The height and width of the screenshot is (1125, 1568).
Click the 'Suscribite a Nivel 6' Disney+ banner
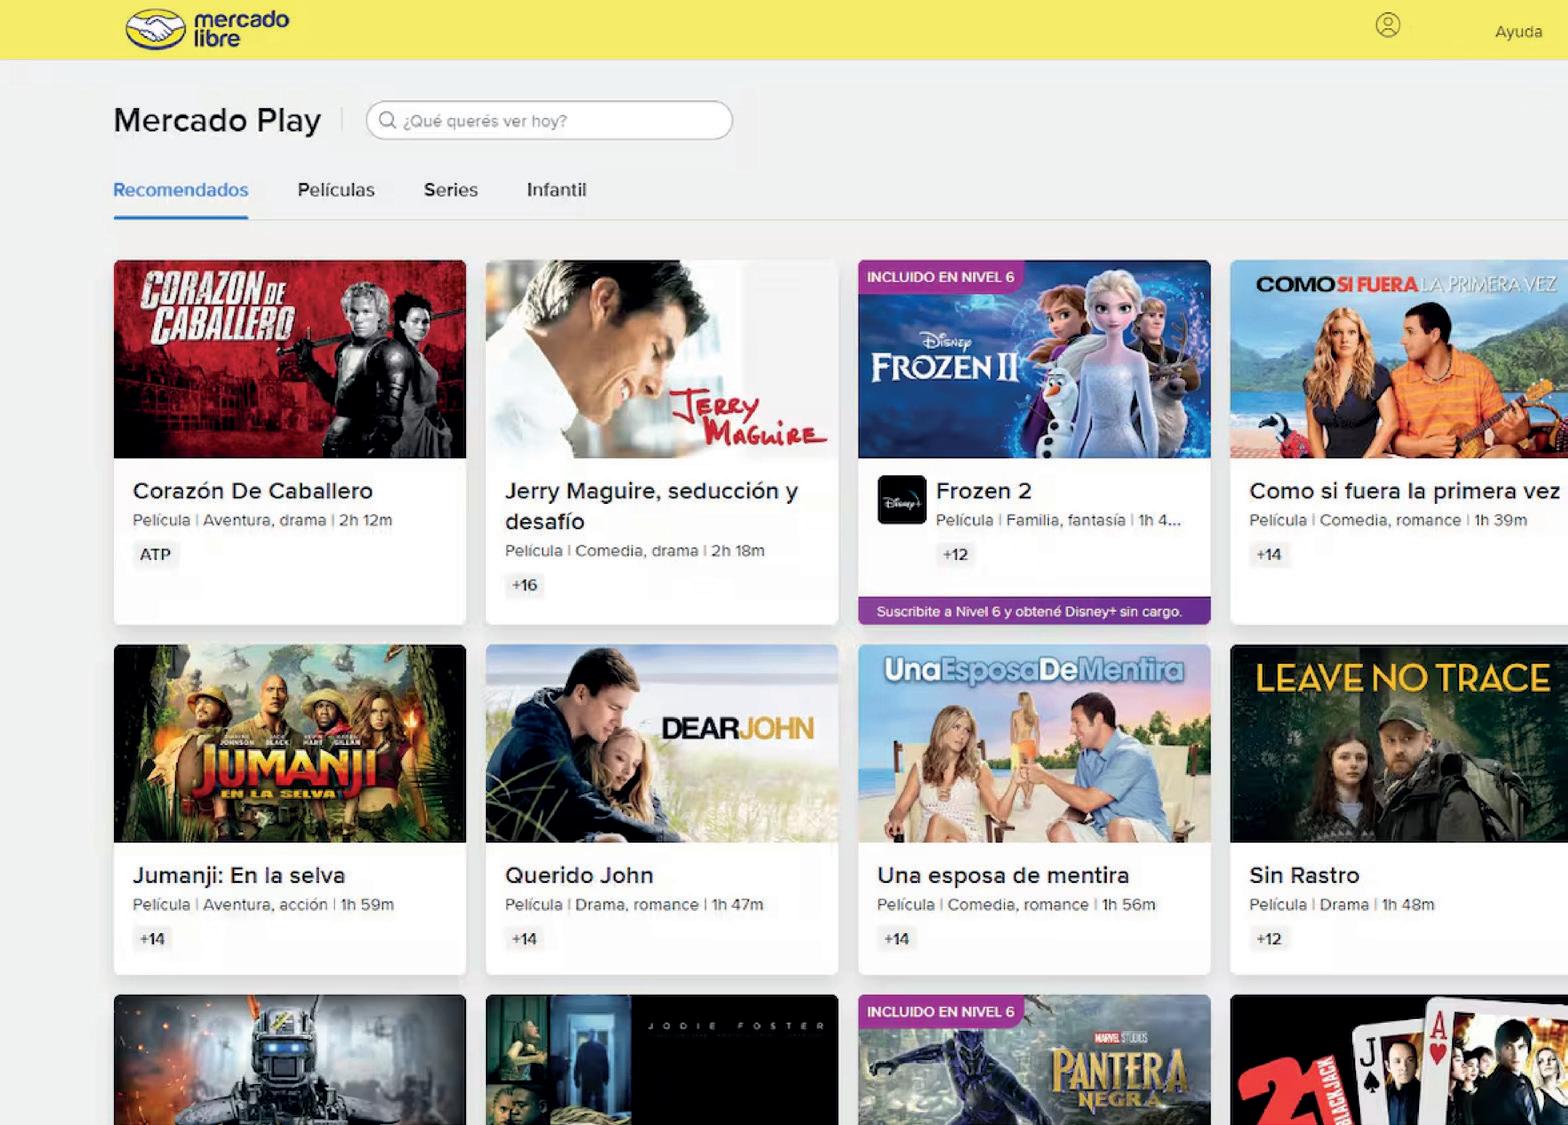(x=1034, y=611)
